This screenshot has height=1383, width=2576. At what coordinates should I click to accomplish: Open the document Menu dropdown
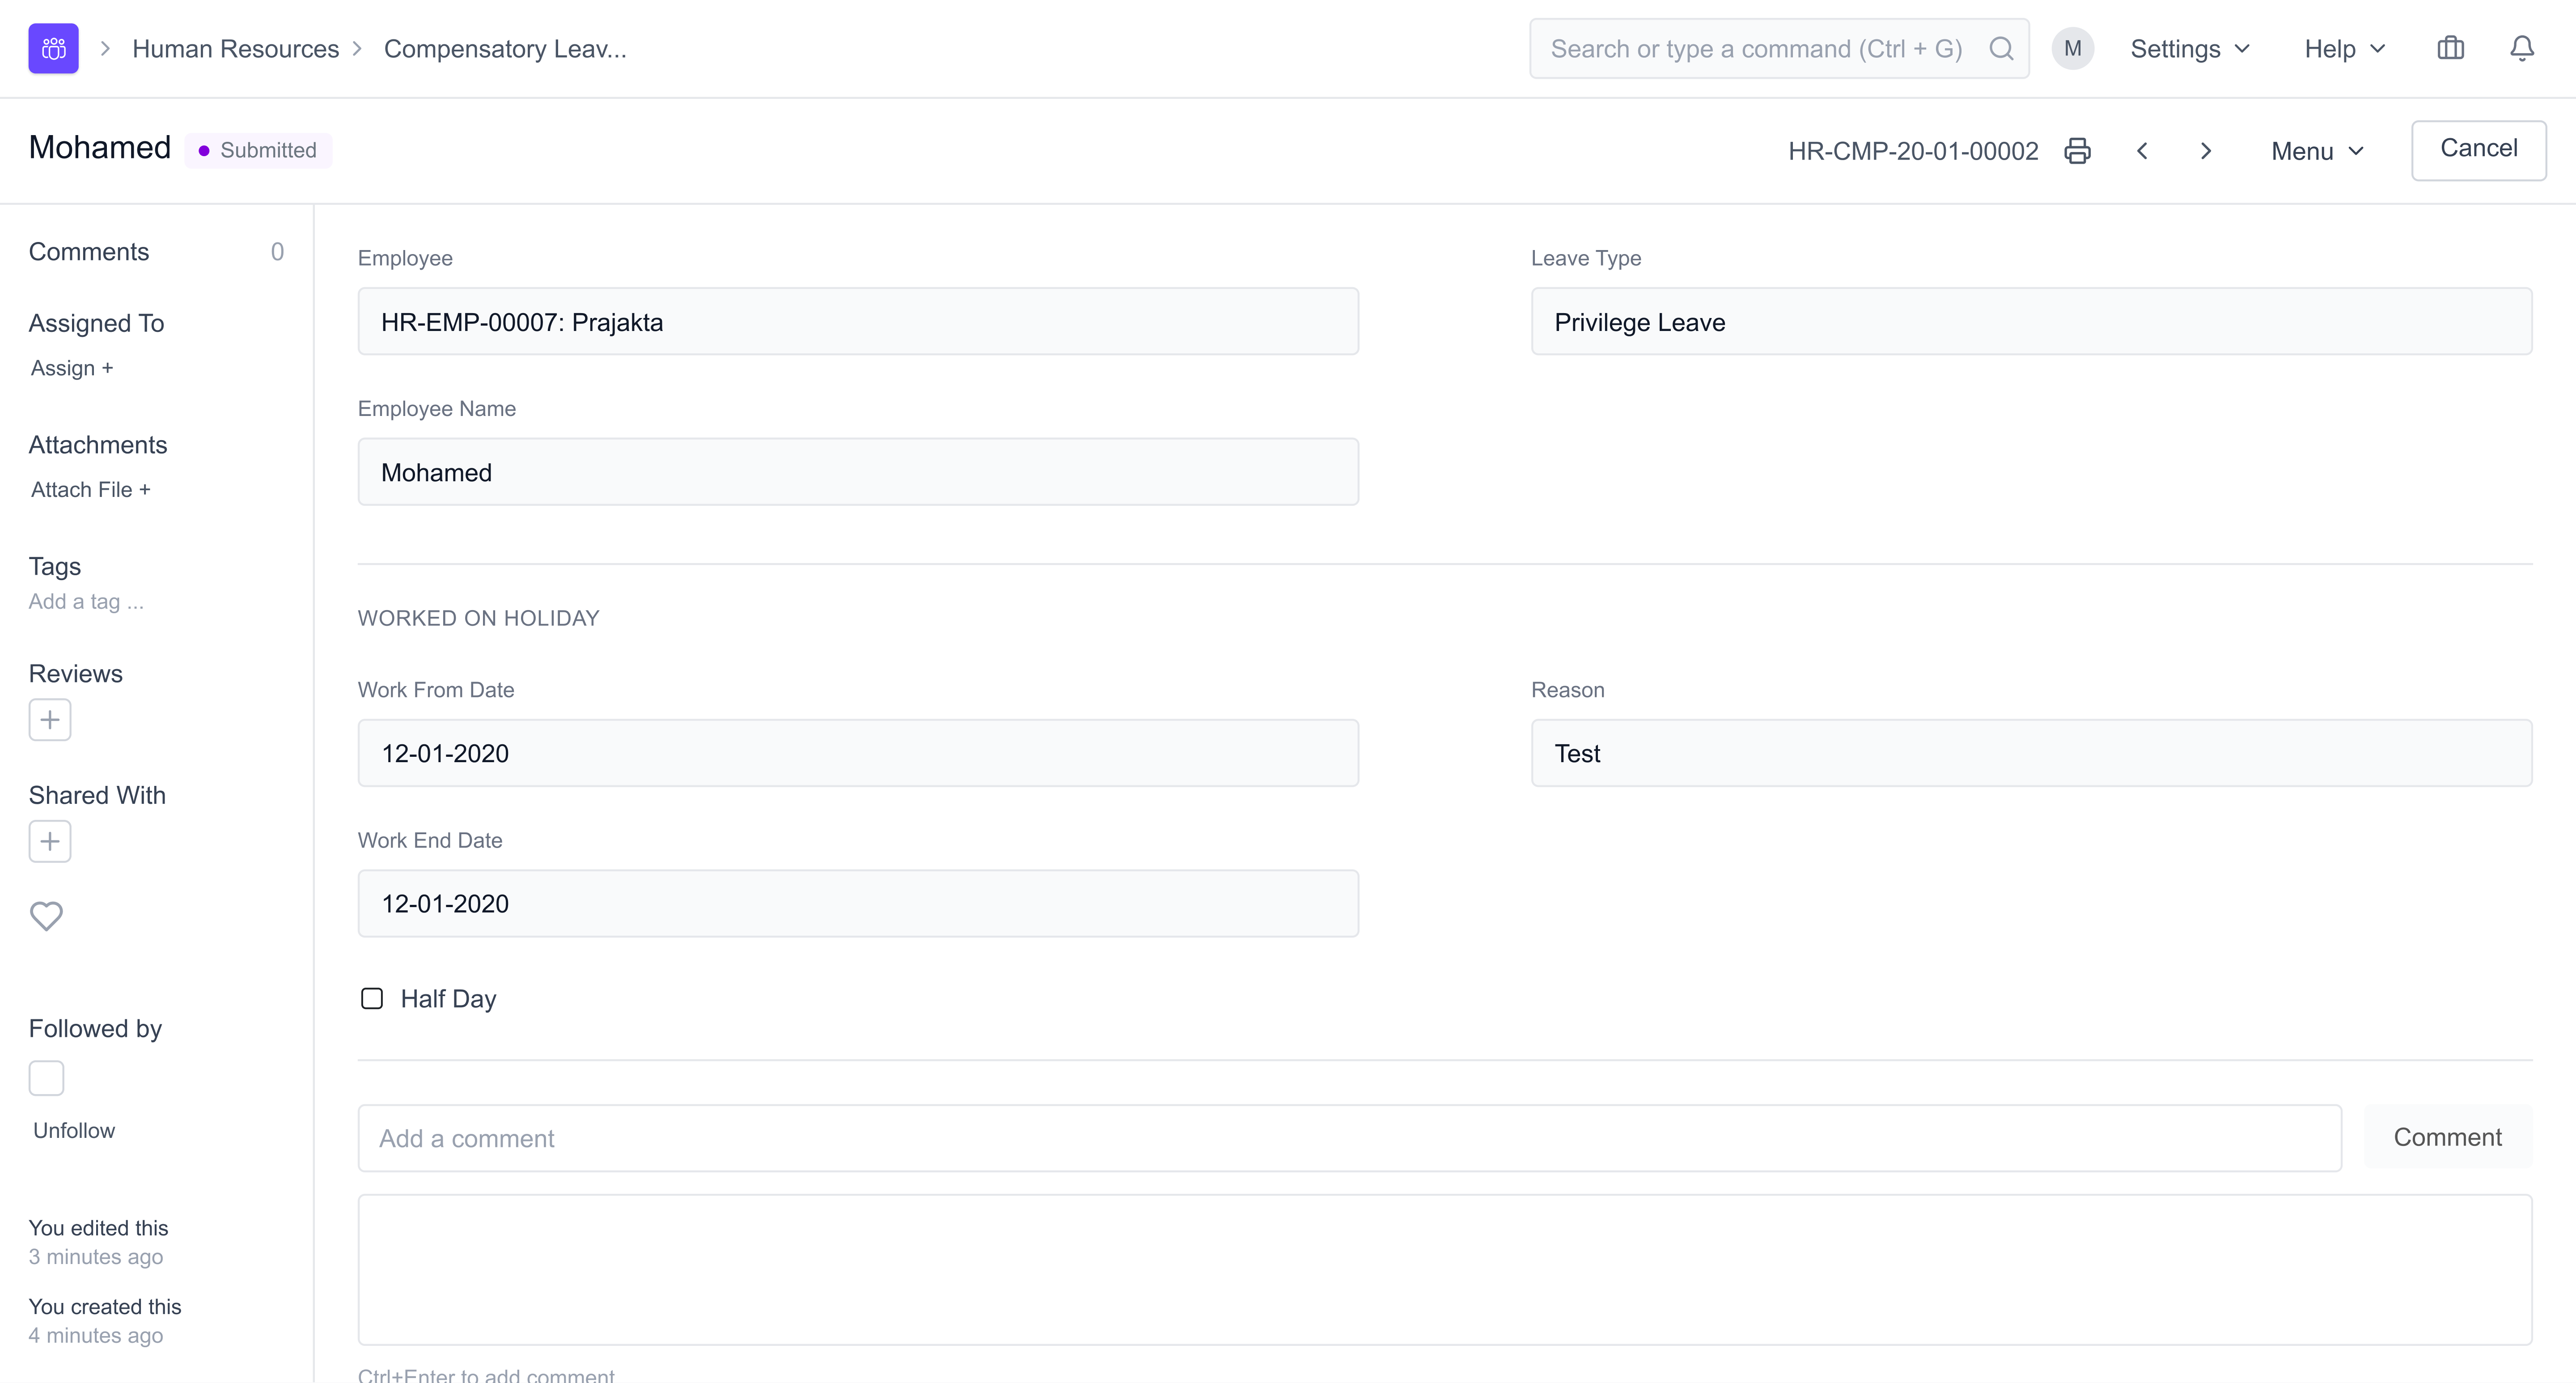2317,151
